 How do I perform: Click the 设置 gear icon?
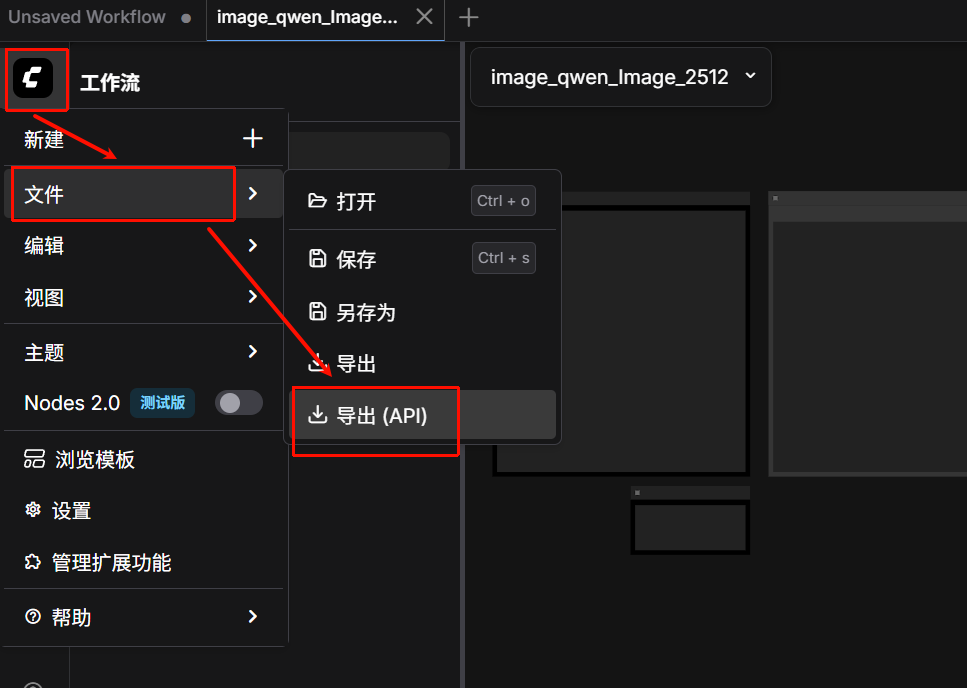[x=33, y=509]
